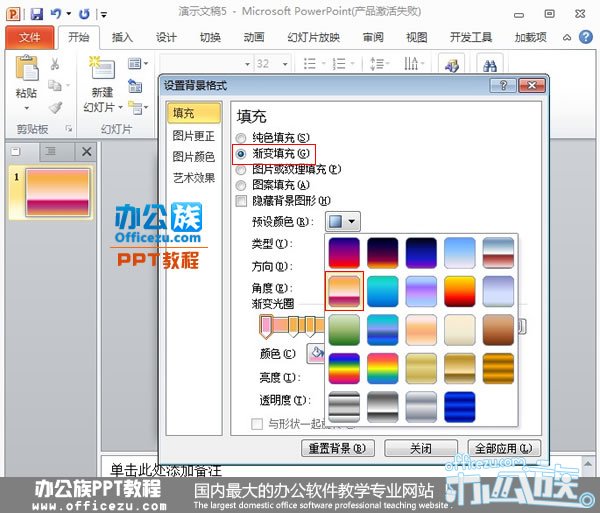Click the Format Painter brush icon

(x=55, y=107)
